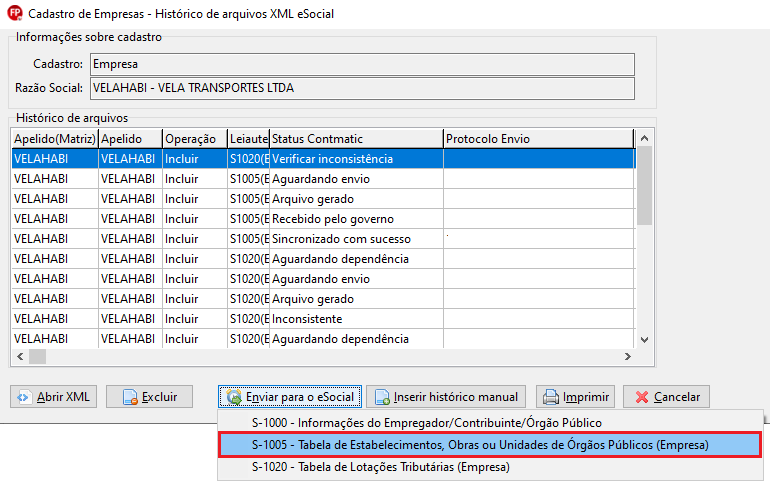Click Incluir cell in Recebido pelo governo row

(x=195, y=219)
